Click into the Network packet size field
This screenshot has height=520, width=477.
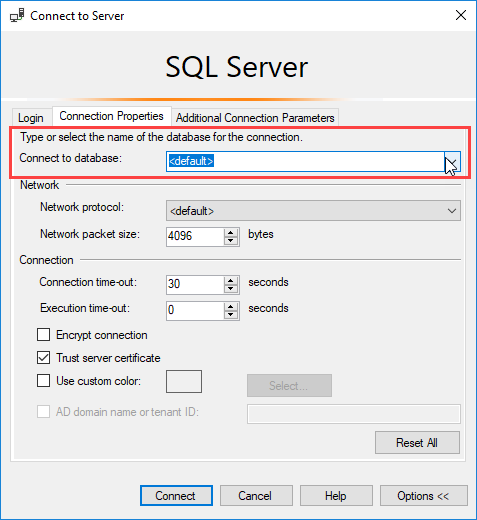coord(195,237)
